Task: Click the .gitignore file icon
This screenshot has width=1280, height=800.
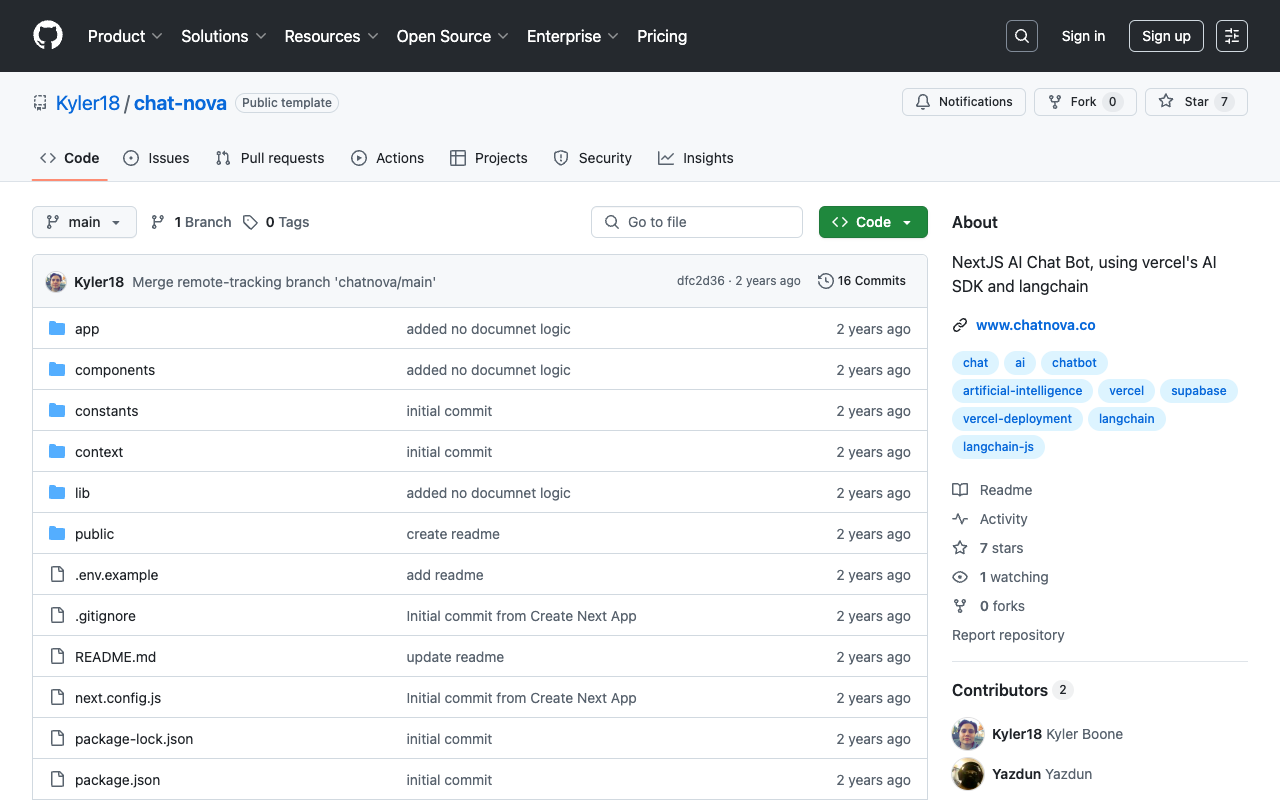Action: pos(57,616)
